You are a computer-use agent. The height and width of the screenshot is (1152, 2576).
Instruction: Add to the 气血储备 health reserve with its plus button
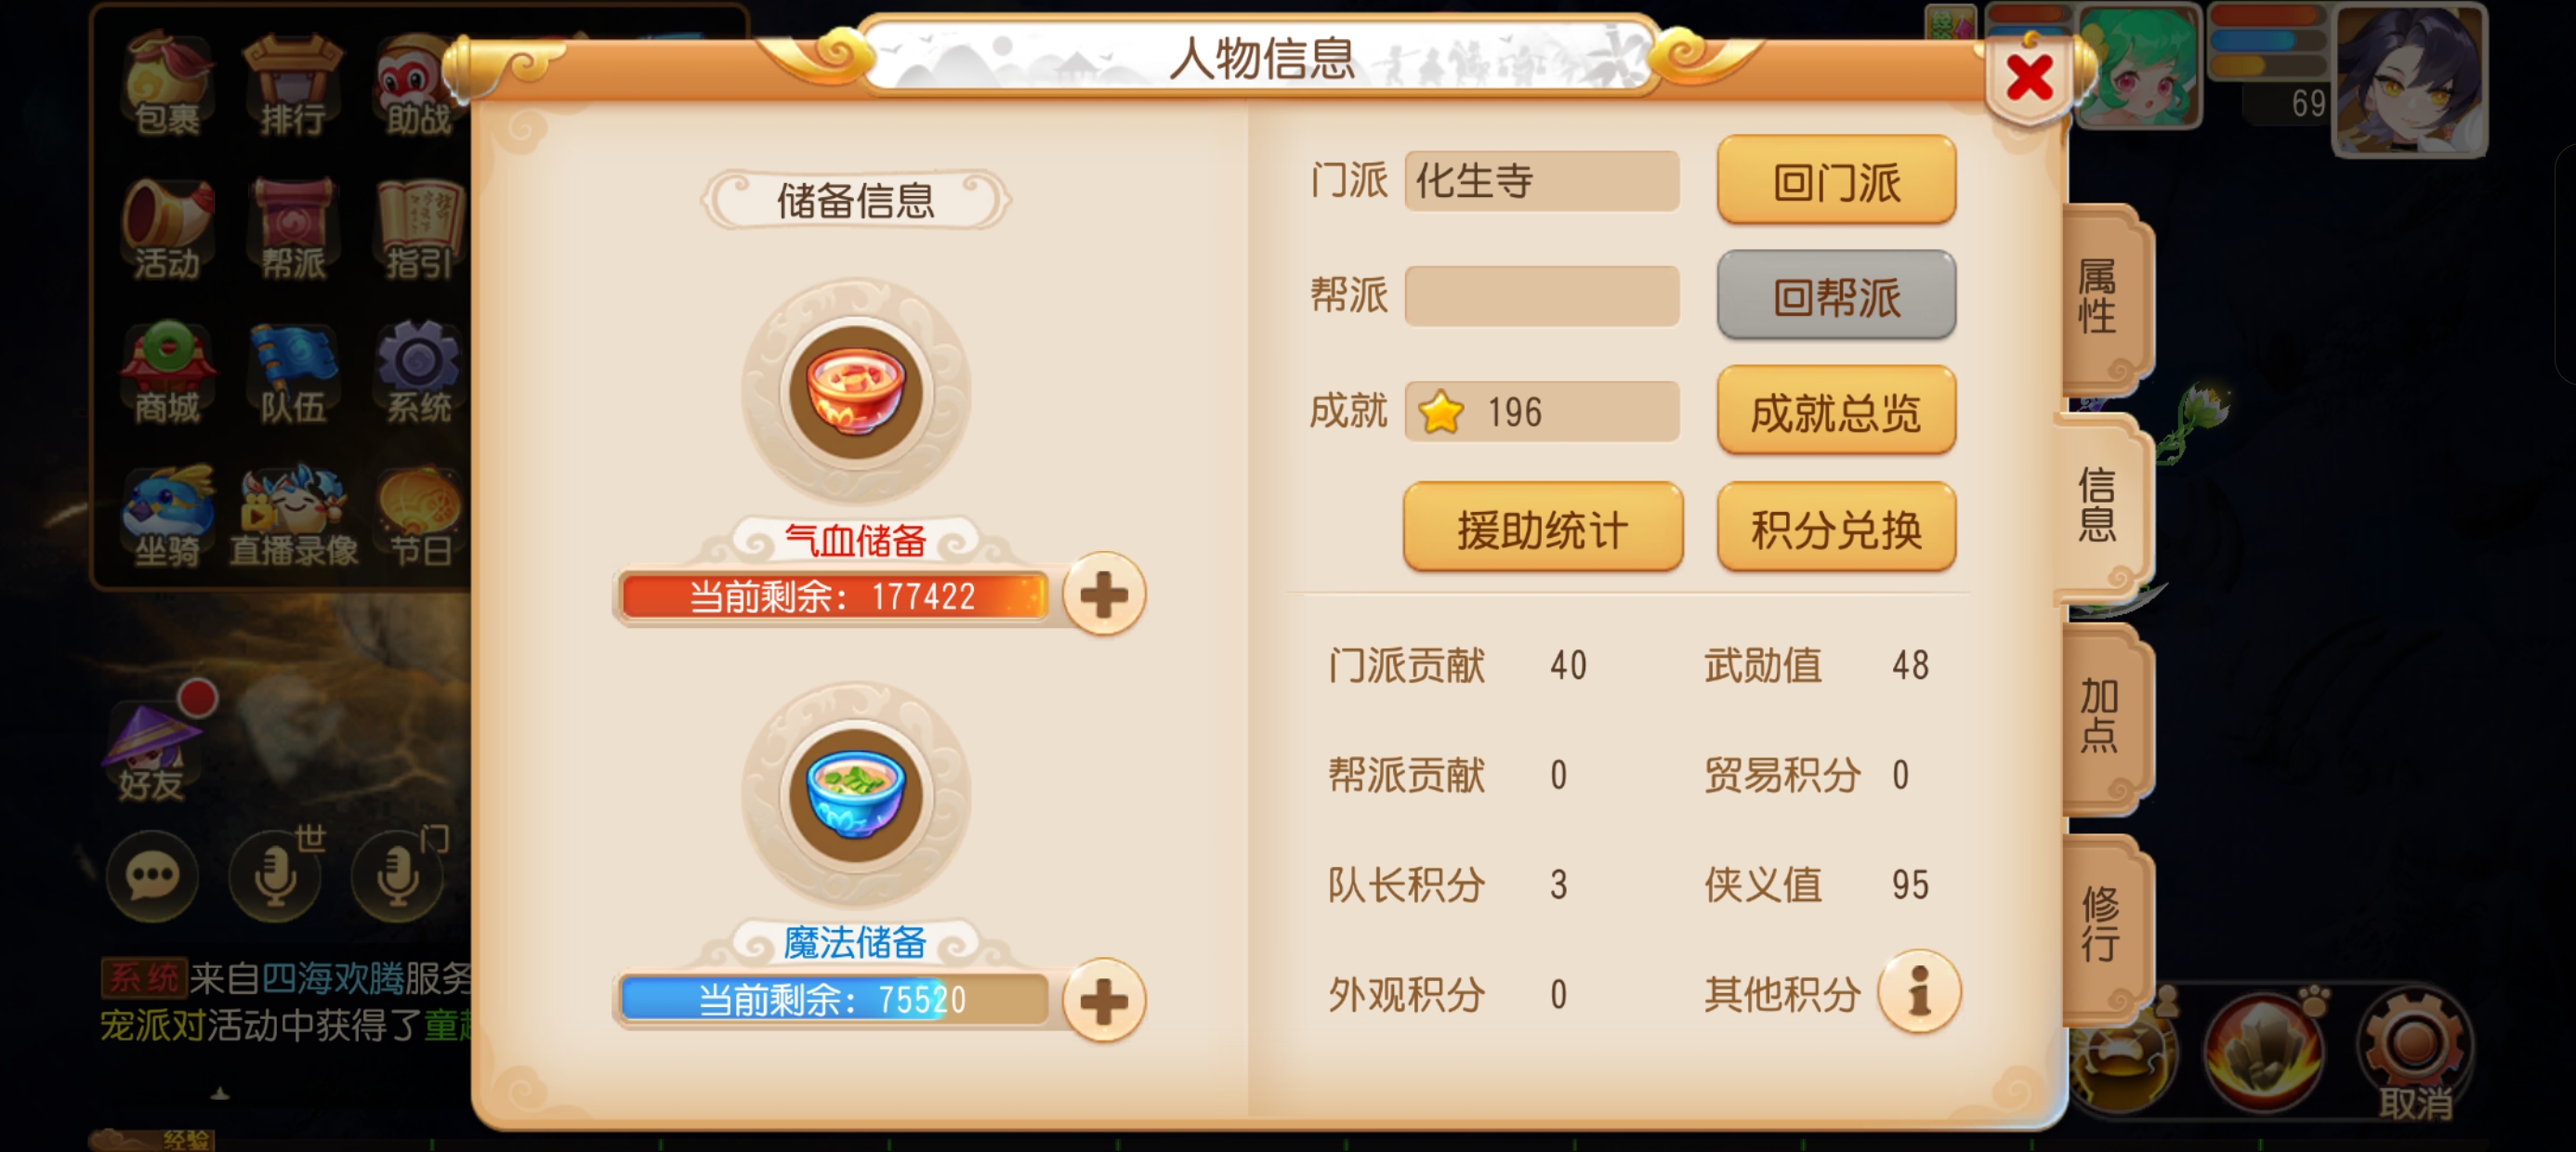1104,595
